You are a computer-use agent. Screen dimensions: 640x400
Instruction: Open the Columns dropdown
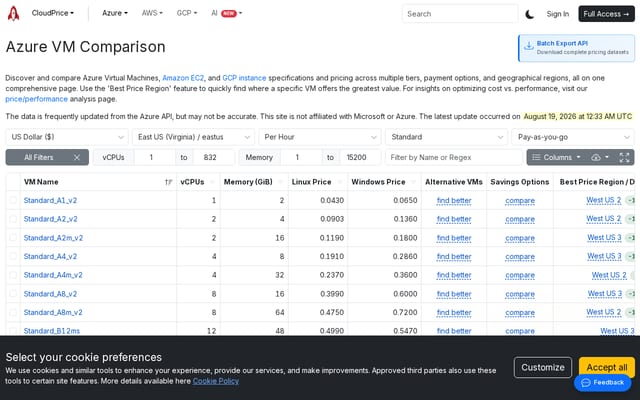click(x=556, y=157)
